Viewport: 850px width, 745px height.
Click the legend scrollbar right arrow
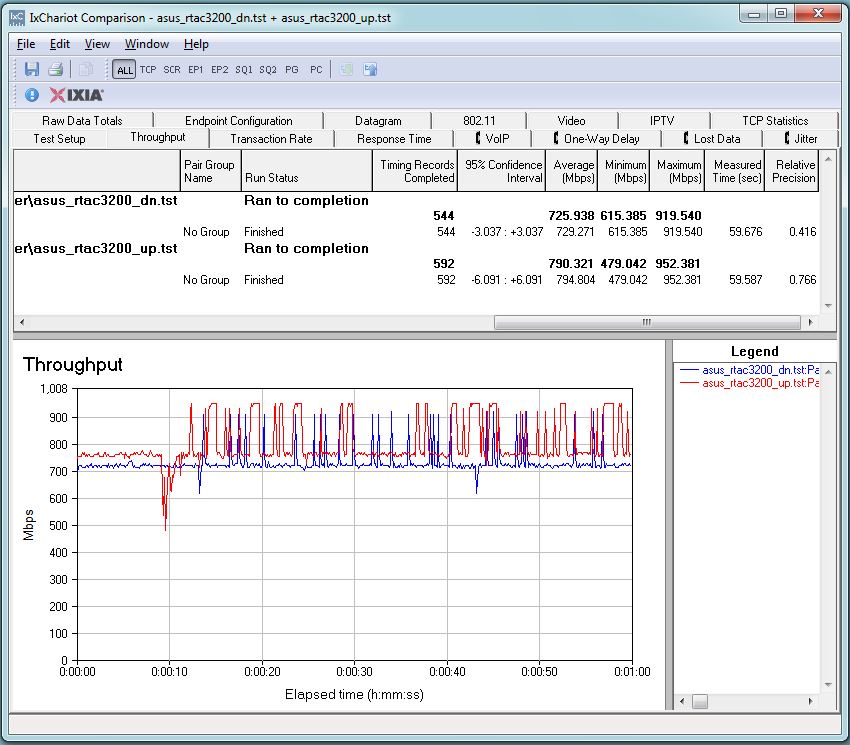[x=810, y=701]
